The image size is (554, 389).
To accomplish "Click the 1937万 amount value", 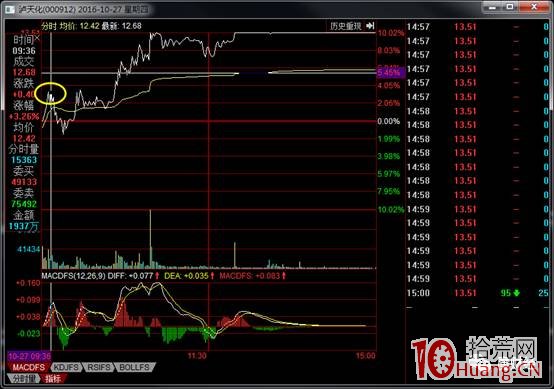I will [x=24, y=226].
